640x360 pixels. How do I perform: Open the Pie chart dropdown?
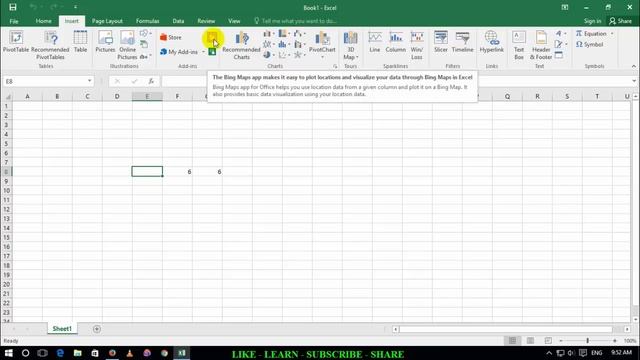[x=269, y=55]
